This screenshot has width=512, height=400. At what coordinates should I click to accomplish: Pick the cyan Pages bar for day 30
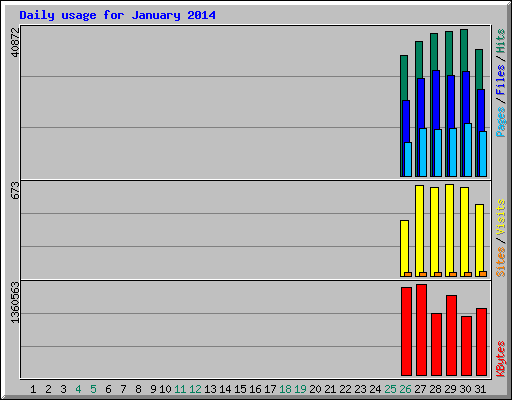468,150
